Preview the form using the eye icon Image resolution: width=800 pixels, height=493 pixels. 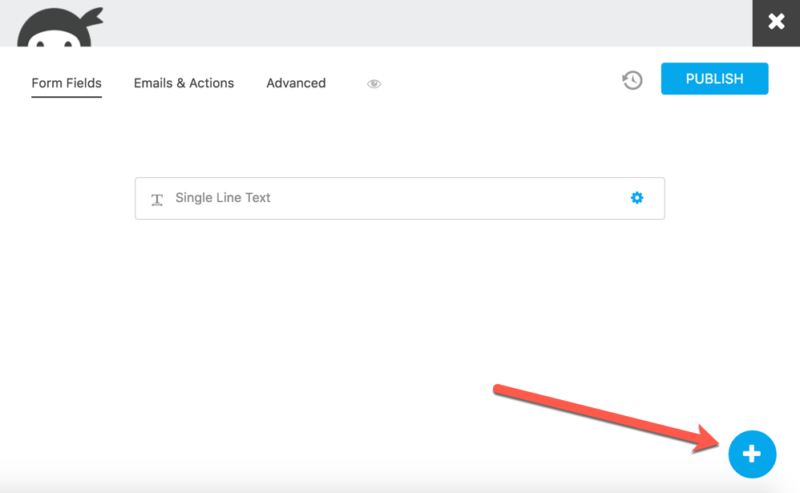[x=374, y=84]
